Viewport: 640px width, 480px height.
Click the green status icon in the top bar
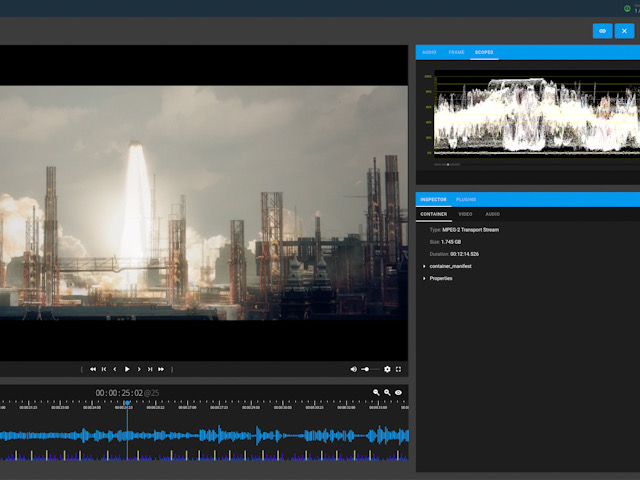click(x=627, y=9)
